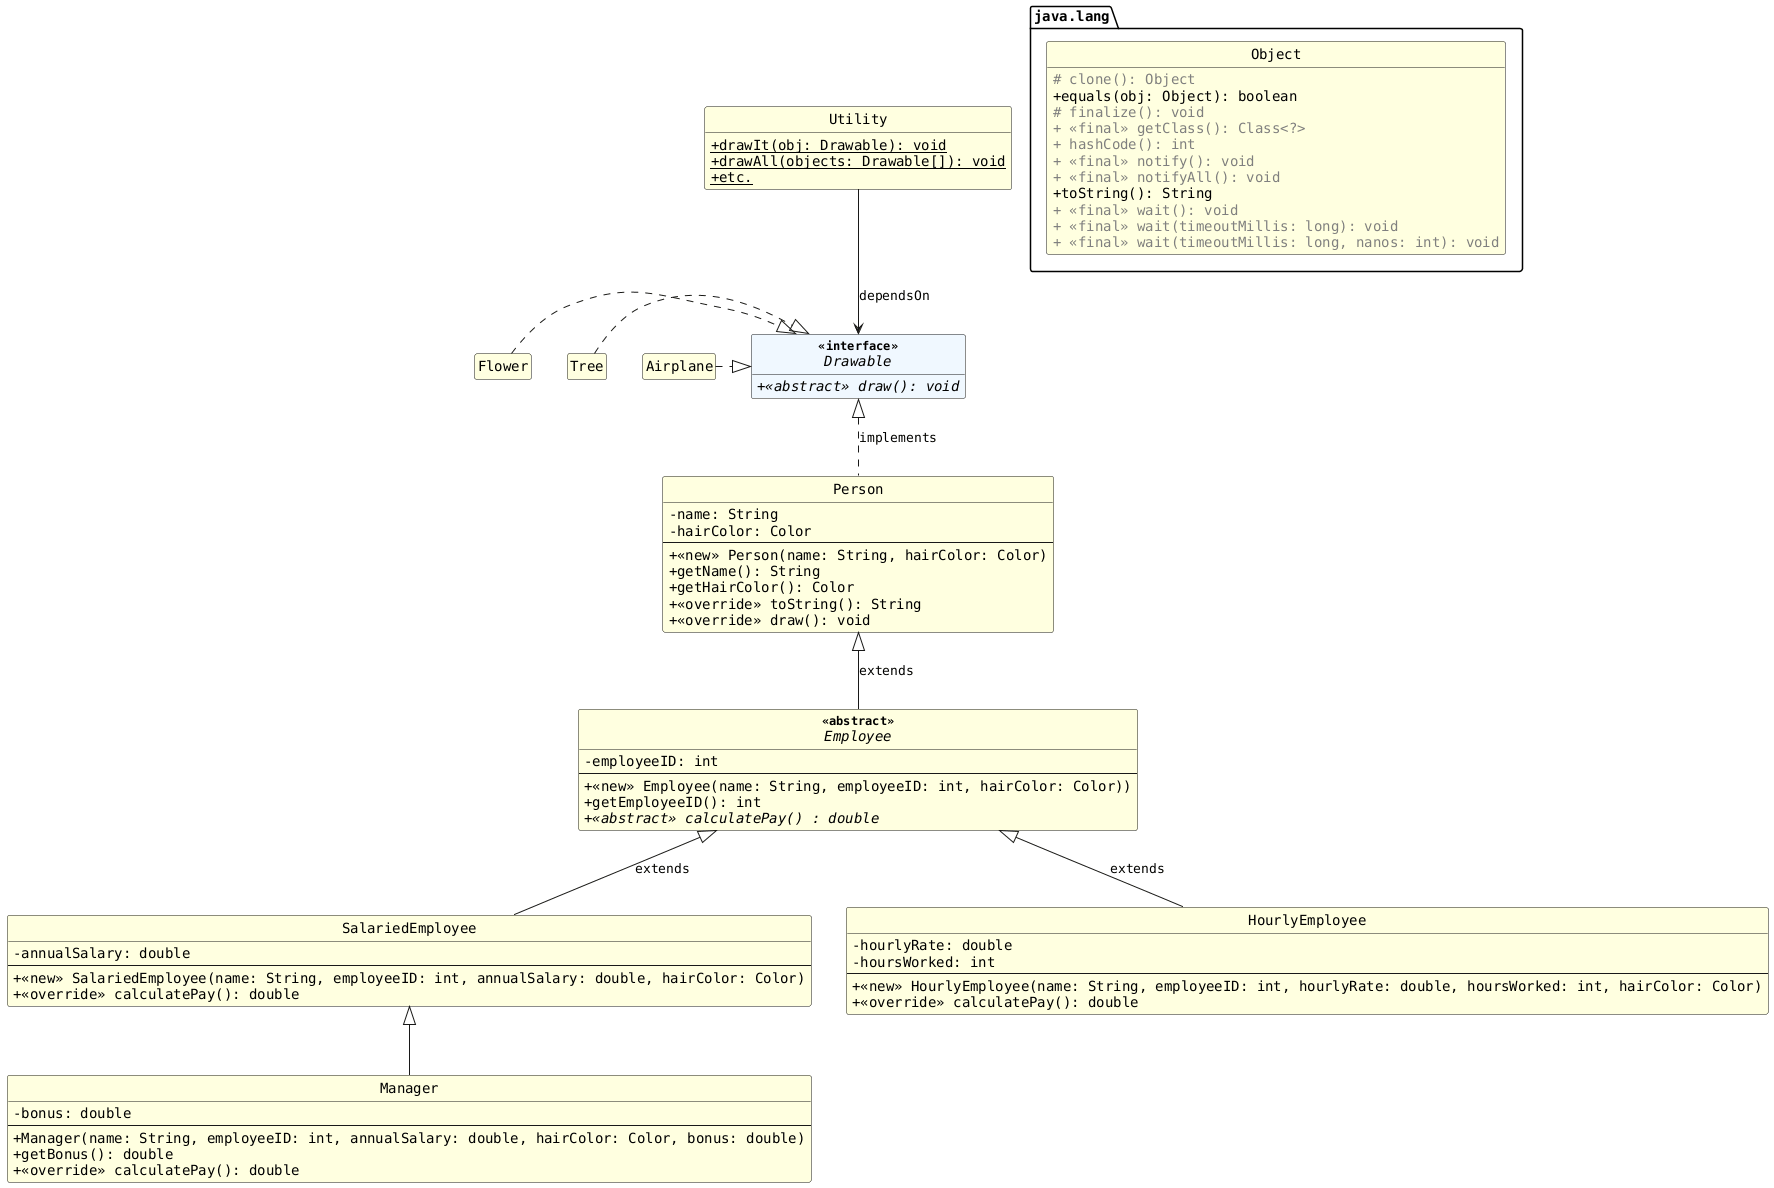Screen dimensions: 1774x1188
Task: Select the Object class title
Action: [x=1274, y=54]
